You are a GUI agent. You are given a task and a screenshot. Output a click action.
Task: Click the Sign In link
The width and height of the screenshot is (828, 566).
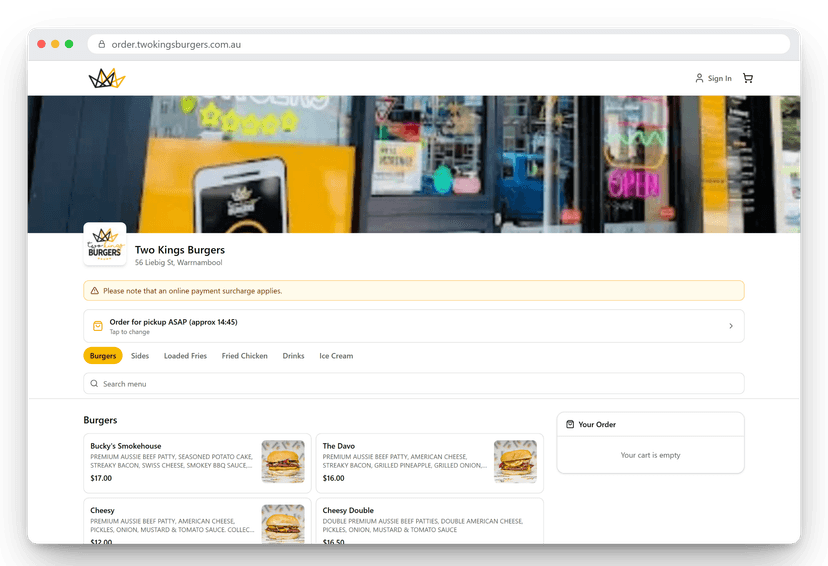point(719,78)
